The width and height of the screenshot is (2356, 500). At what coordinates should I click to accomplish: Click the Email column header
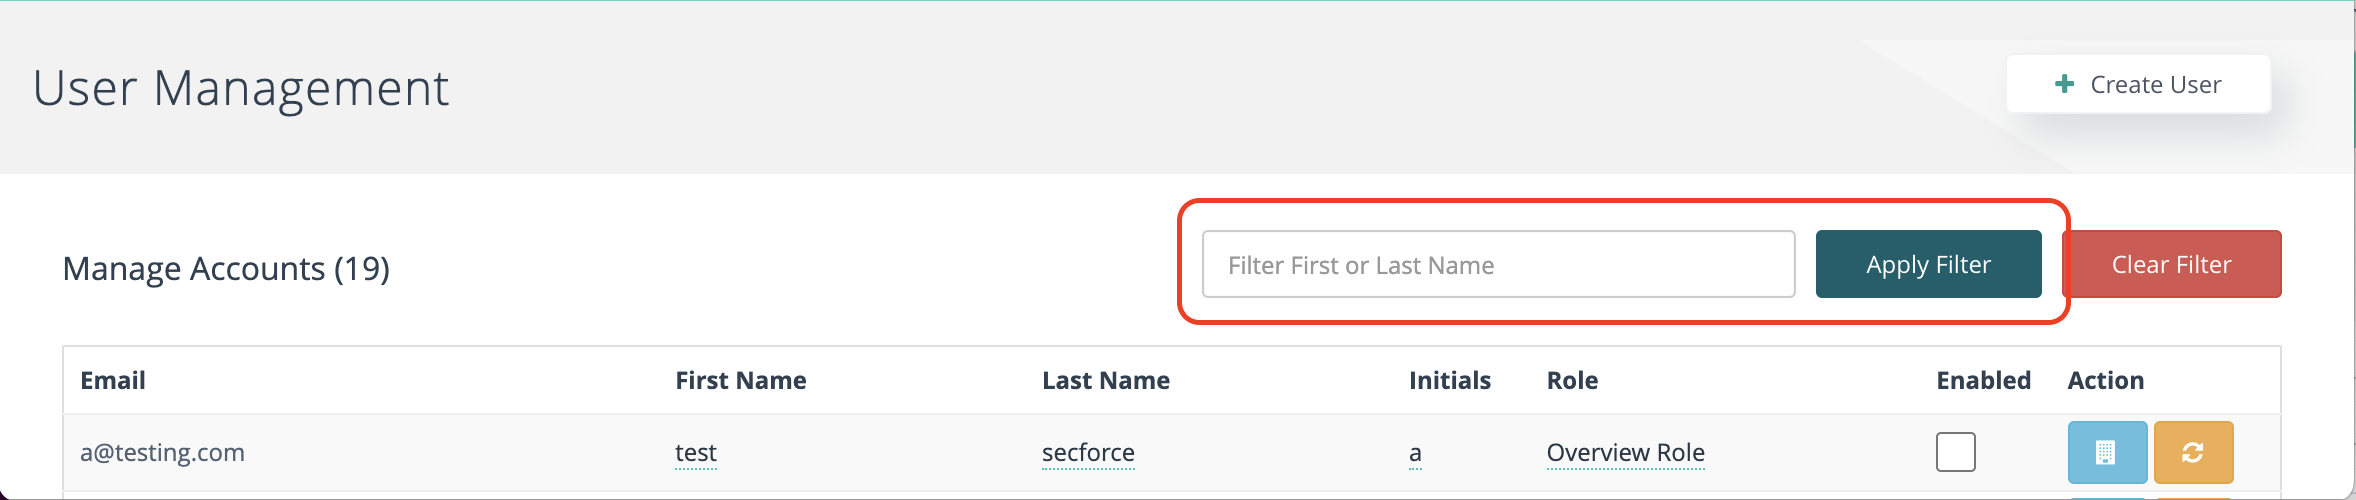[x=113, y=380]
